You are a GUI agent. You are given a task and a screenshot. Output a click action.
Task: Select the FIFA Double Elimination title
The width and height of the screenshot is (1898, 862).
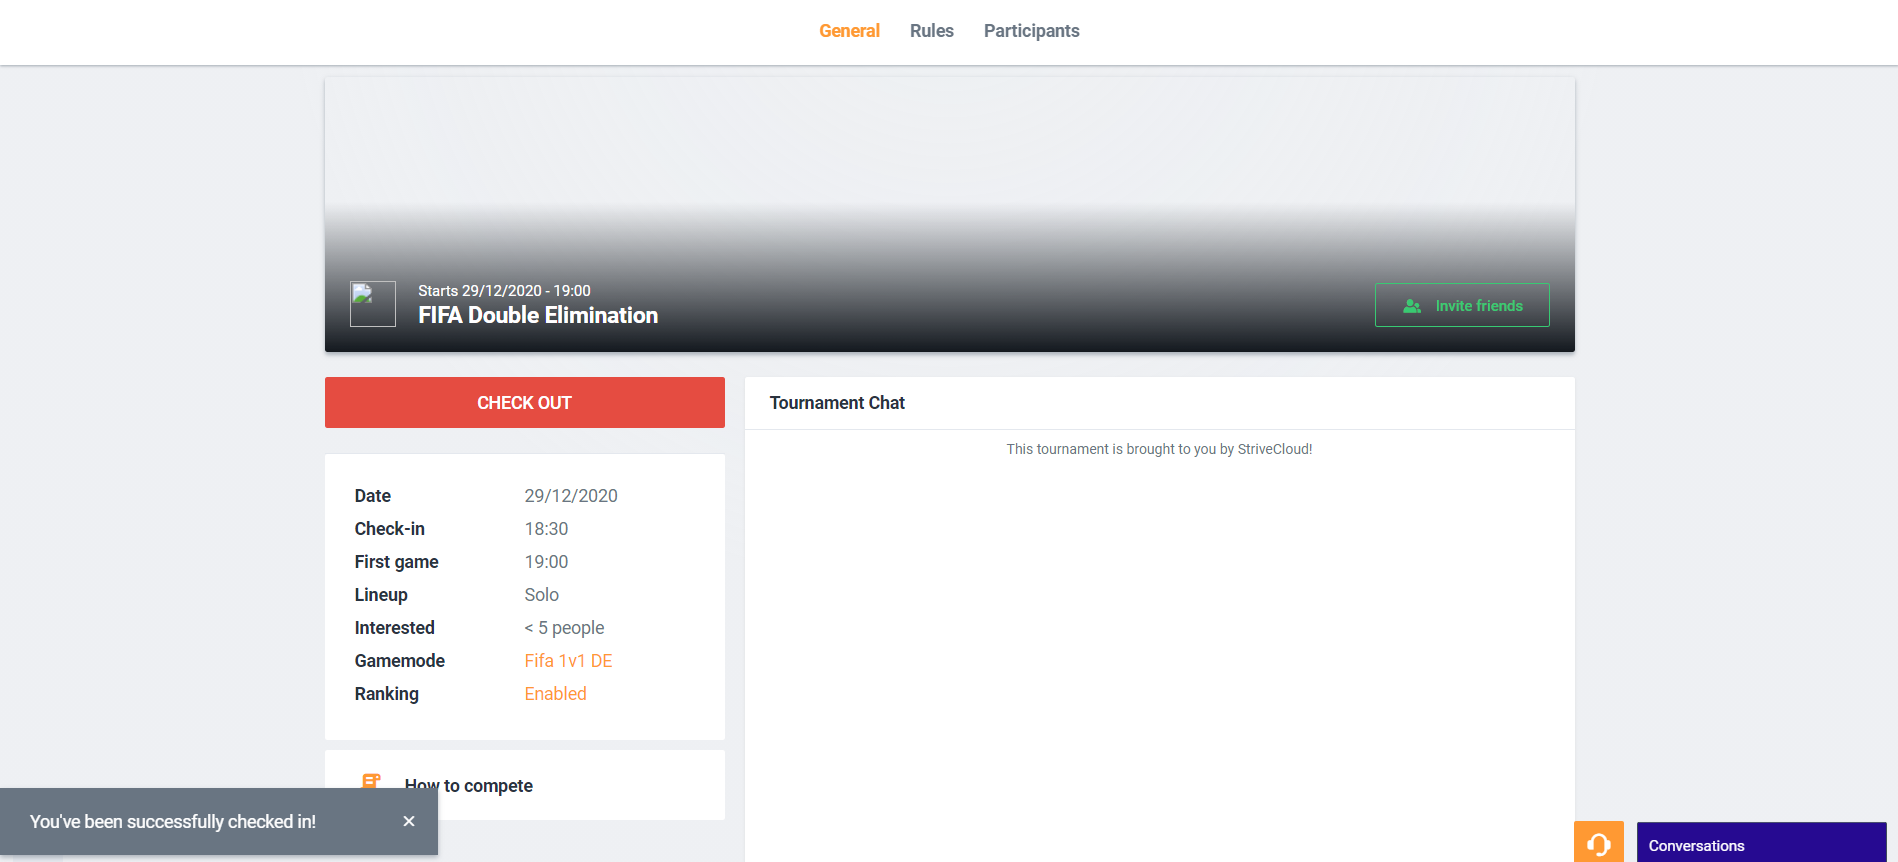[x=538, y=316]
